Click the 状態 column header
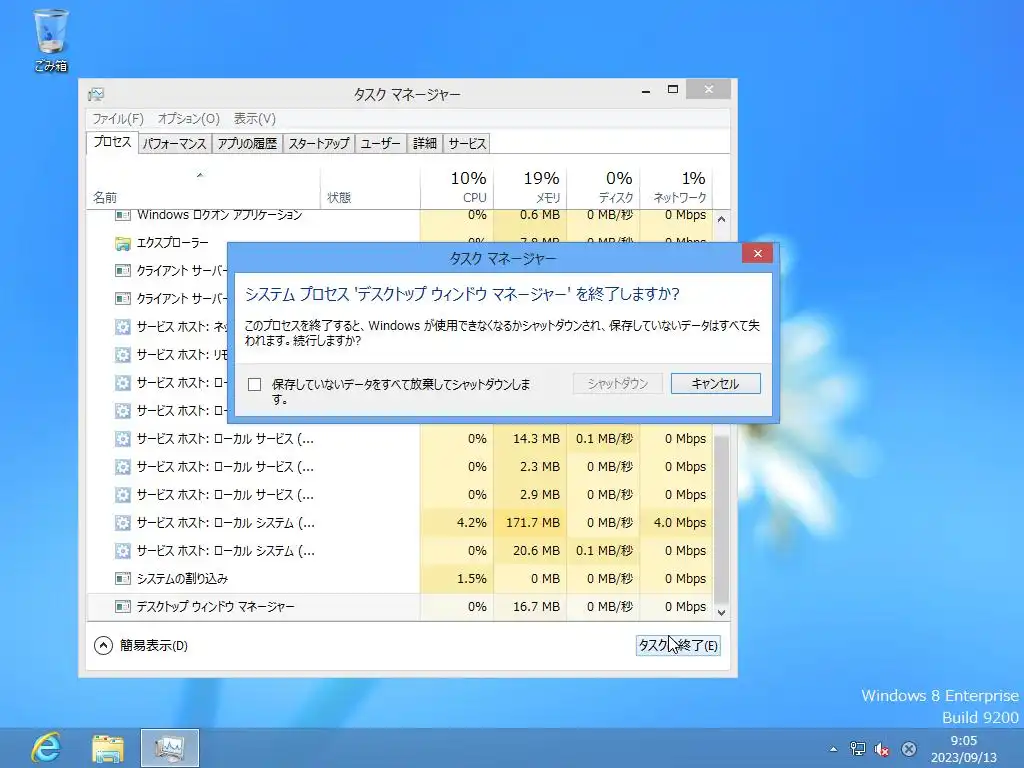Image resolution: width=1024 pixels, height=768 pixels. 370,188
